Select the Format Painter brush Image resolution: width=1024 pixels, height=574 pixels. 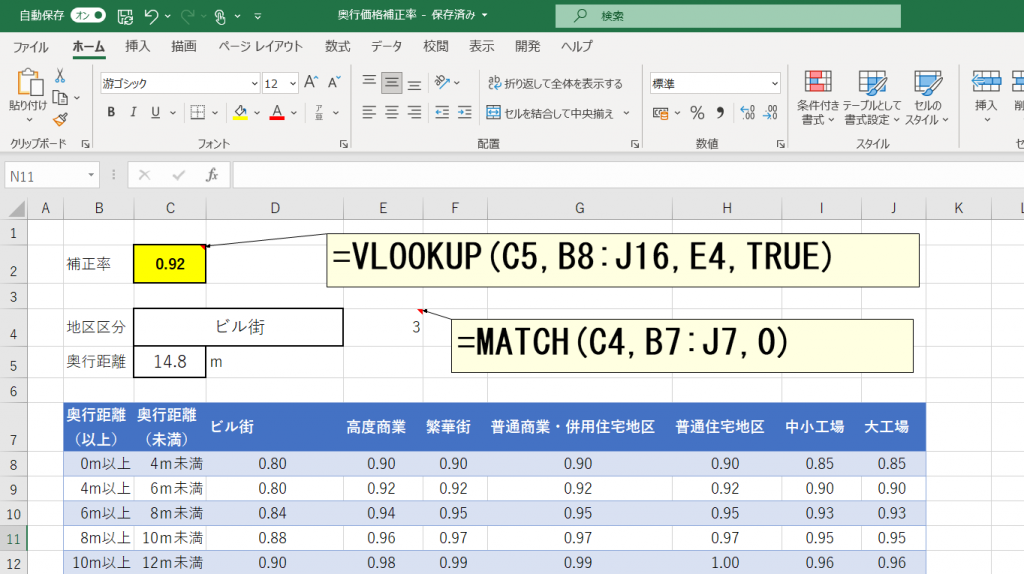(x=60, y=120)
